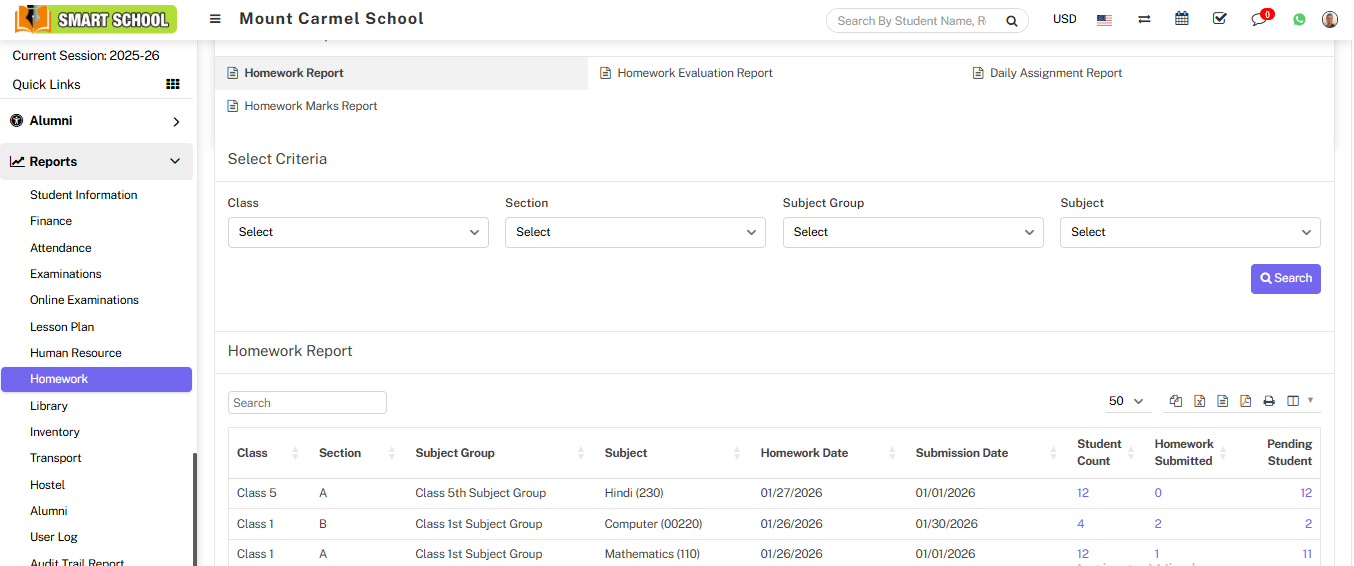Open Daily Assignment Report tab
The image size is (1354, 566).
[x=1055, y=73]
